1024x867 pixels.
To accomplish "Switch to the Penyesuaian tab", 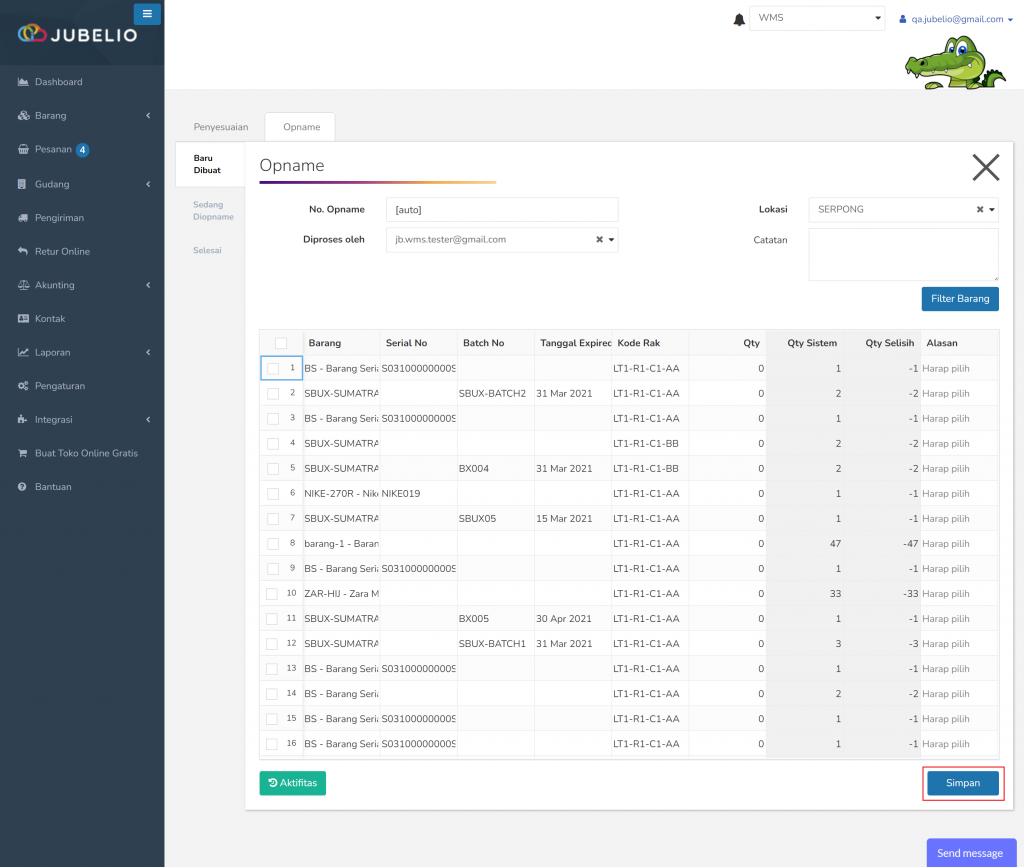I will pos(221,127).
